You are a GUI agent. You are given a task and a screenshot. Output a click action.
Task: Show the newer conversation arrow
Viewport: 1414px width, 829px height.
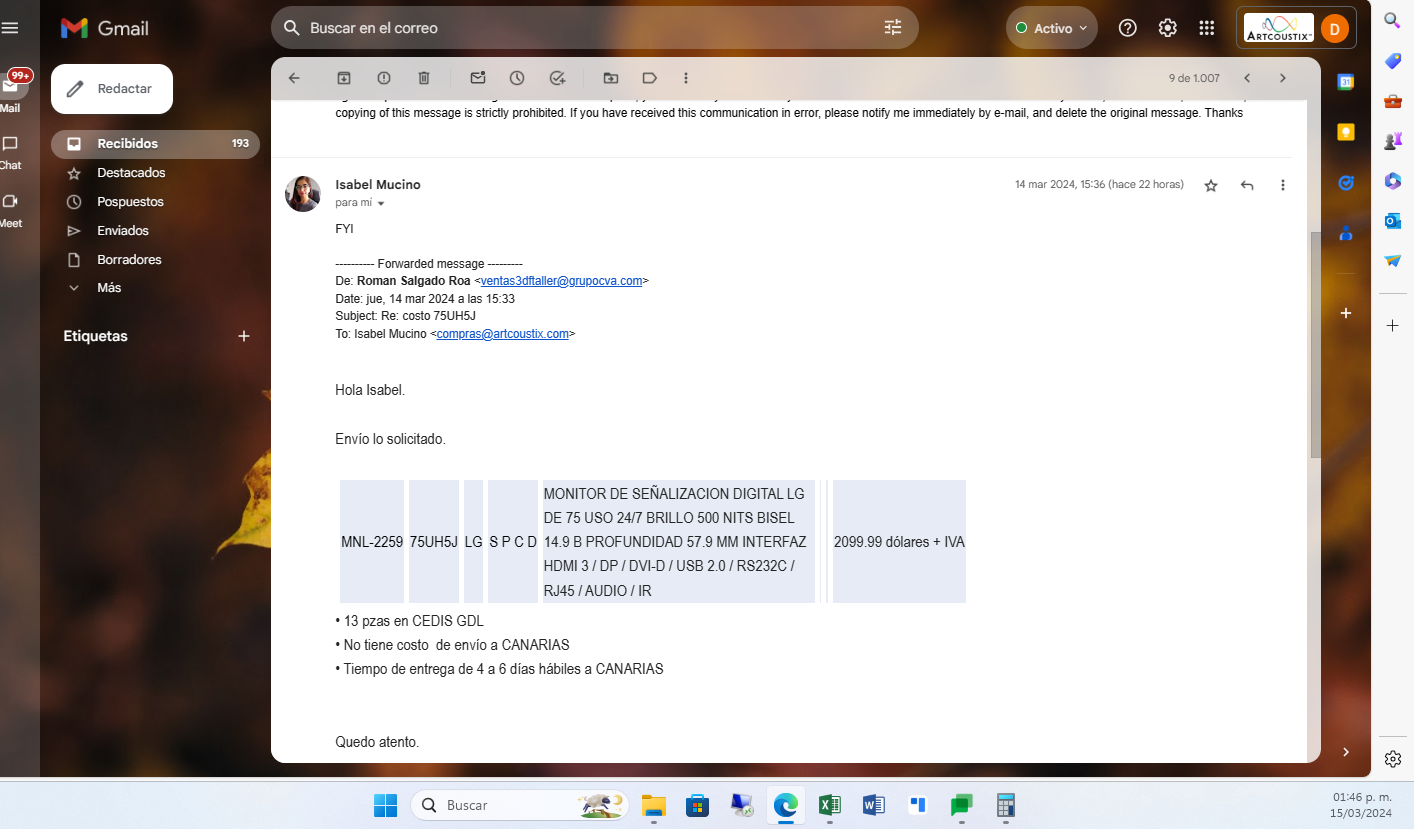pyautogui.click(x=1247, y=78)
